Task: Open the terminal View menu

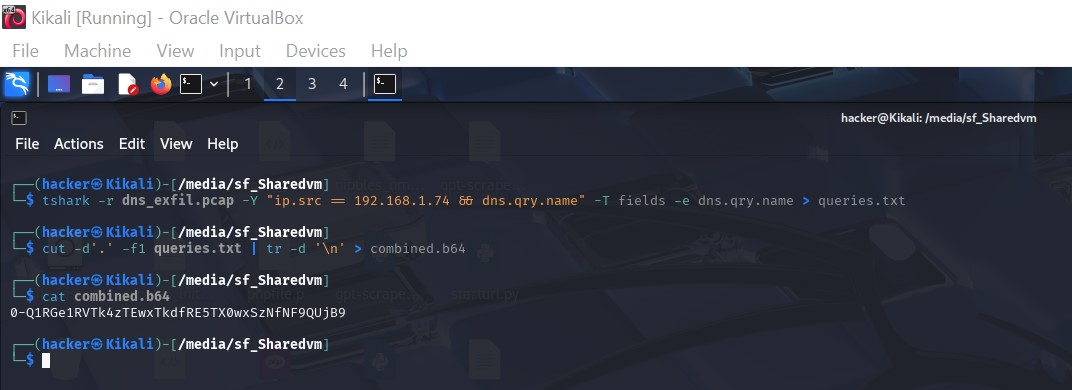Action: pos(176,144)
